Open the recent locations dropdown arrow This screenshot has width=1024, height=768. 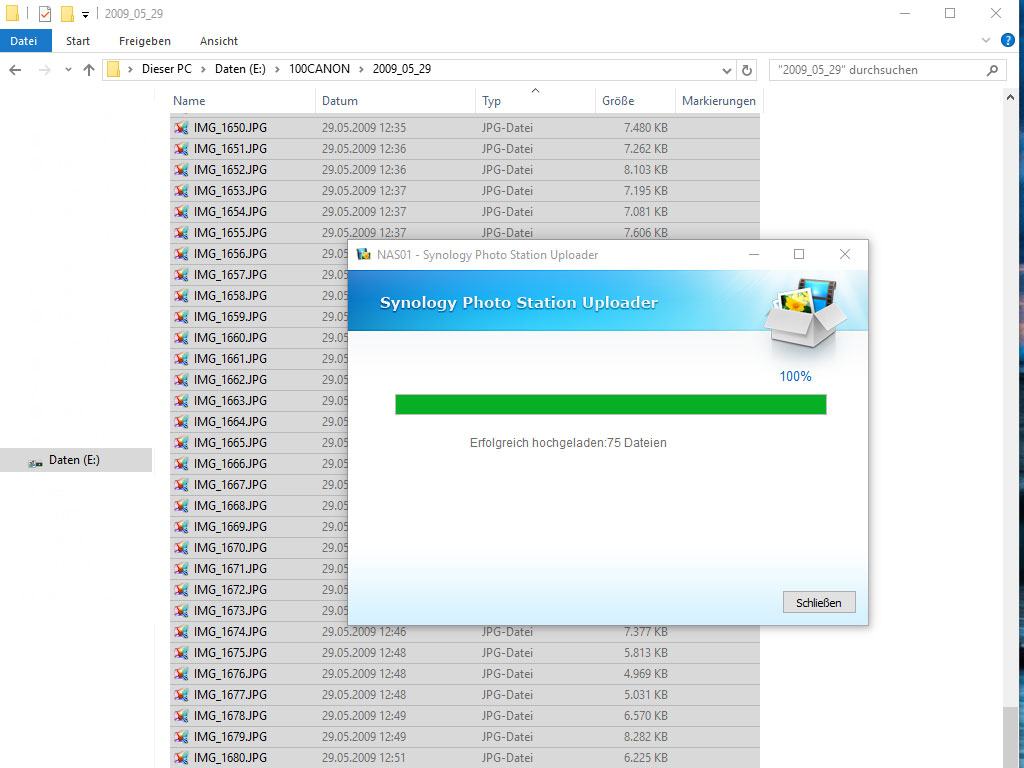click(x=68, y=70)
